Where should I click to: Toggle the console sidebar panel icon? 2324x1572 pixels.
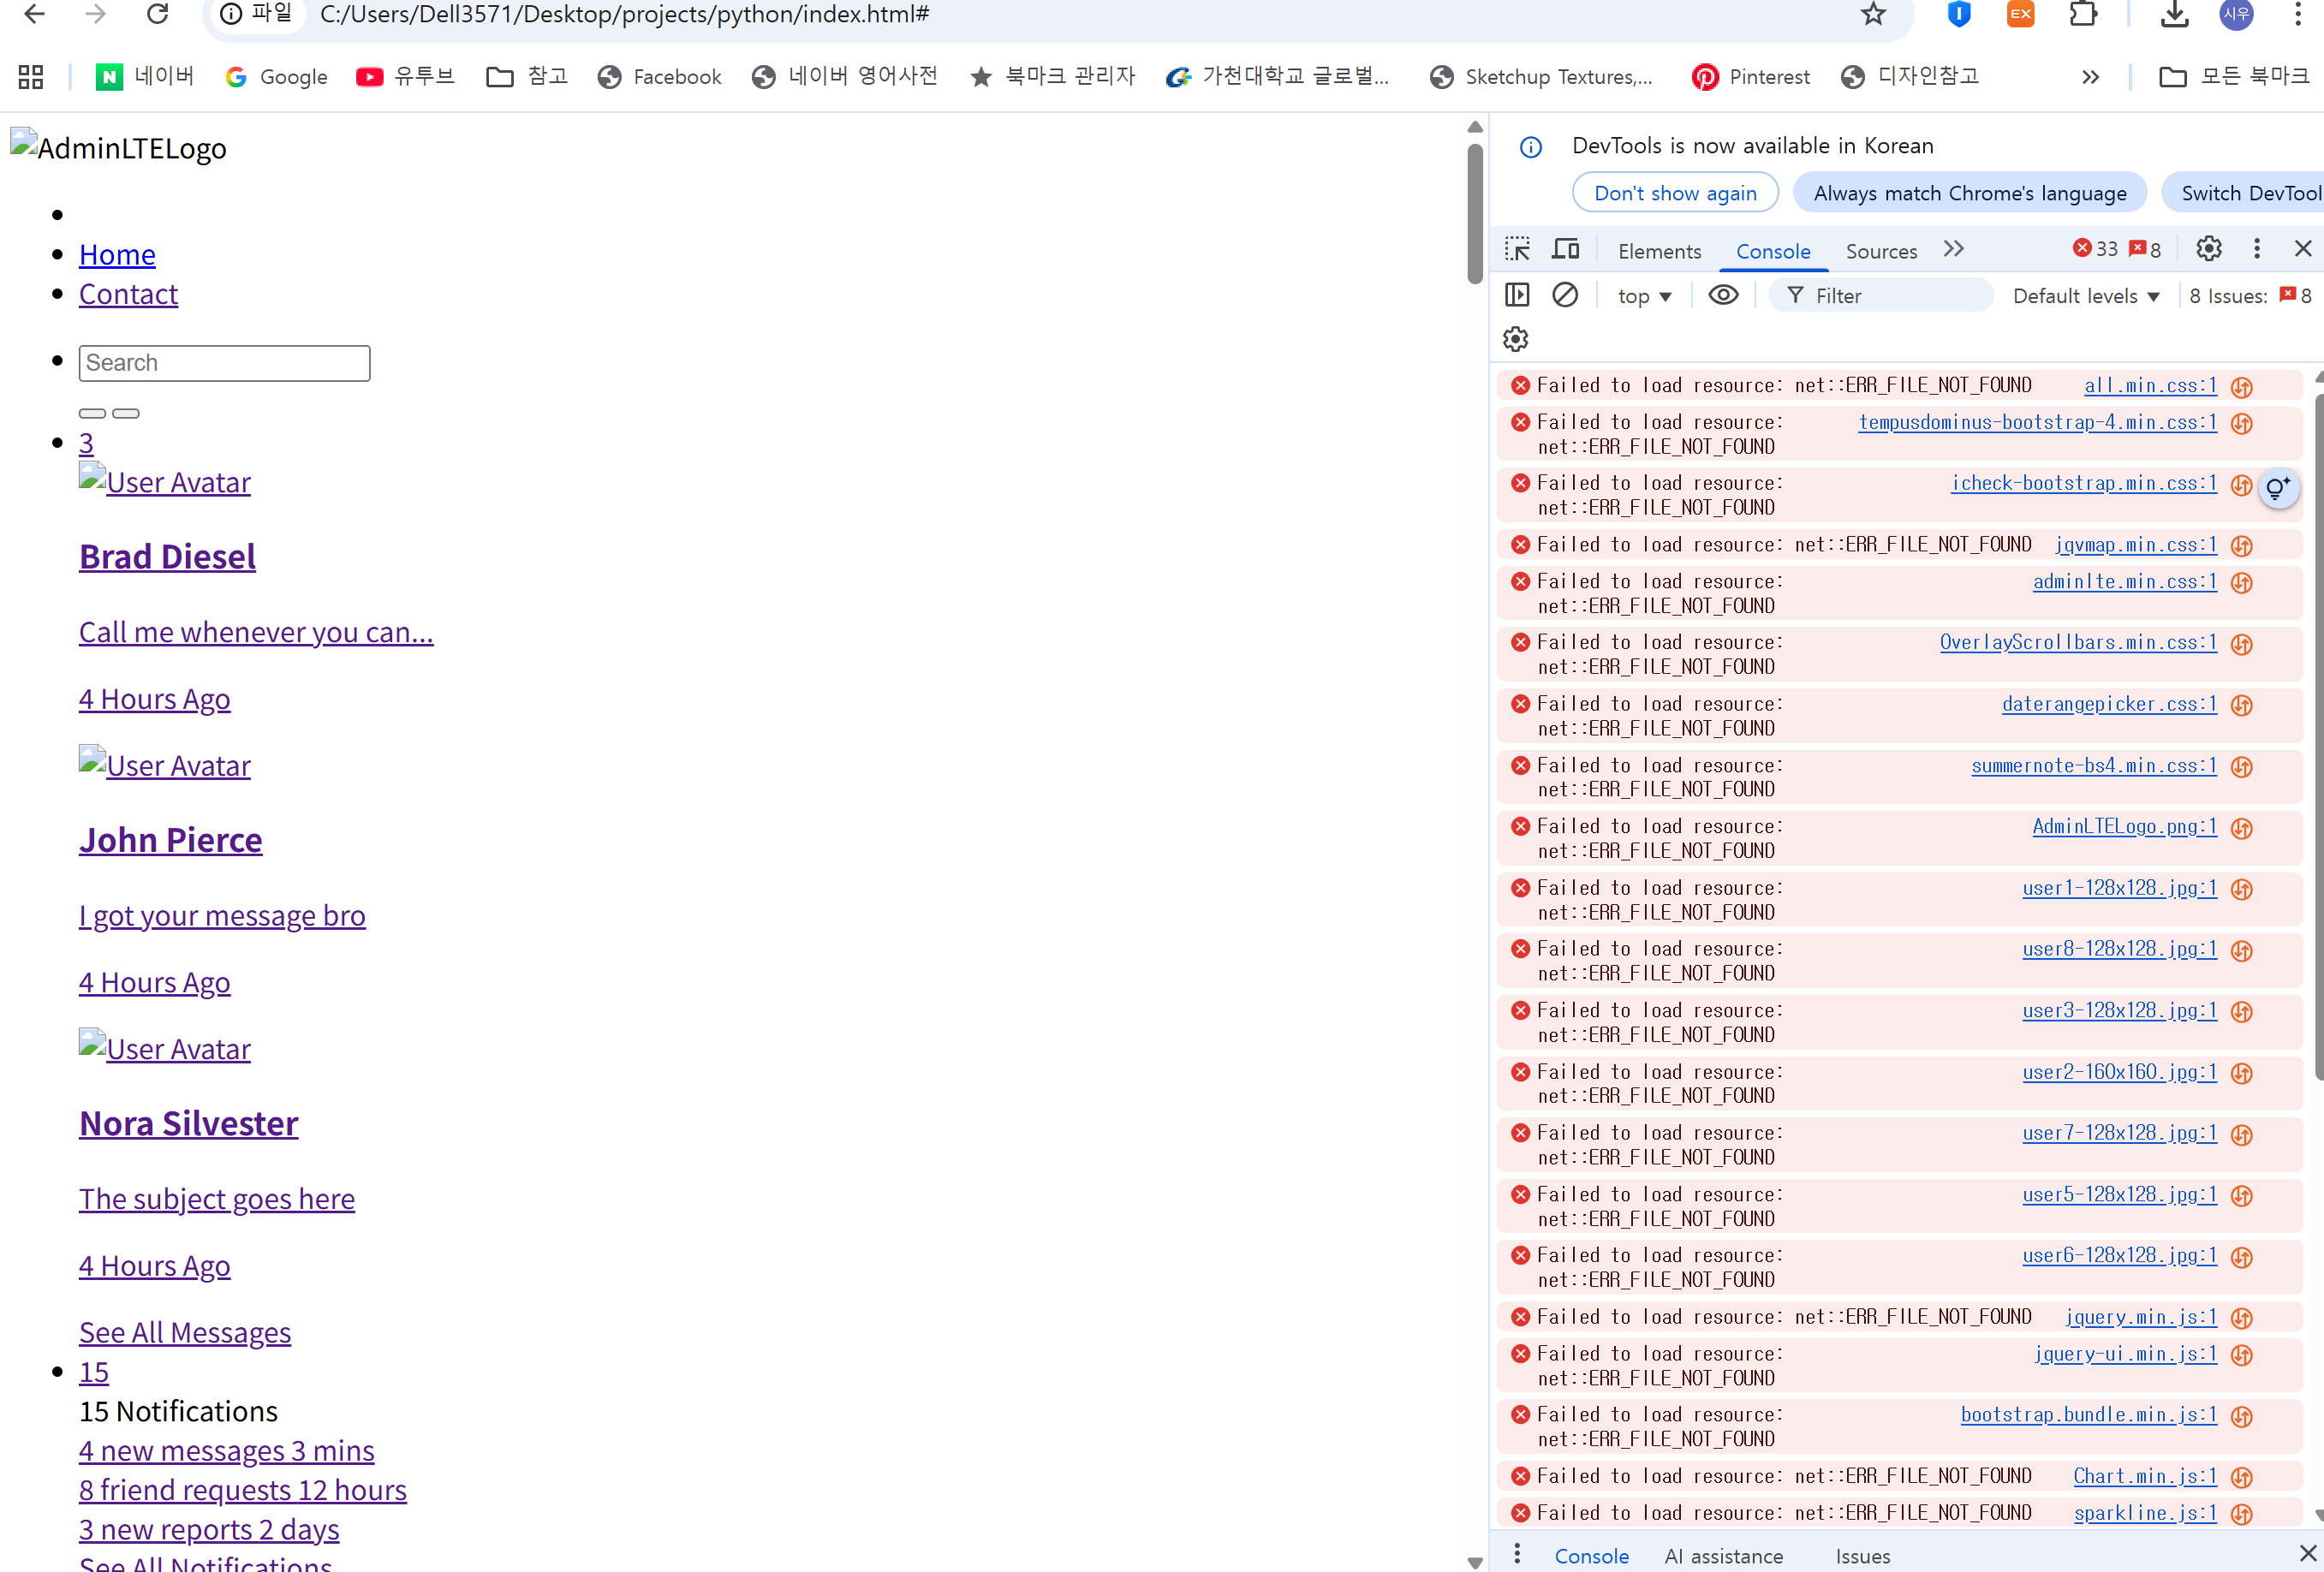click(x=1517, y=295)
